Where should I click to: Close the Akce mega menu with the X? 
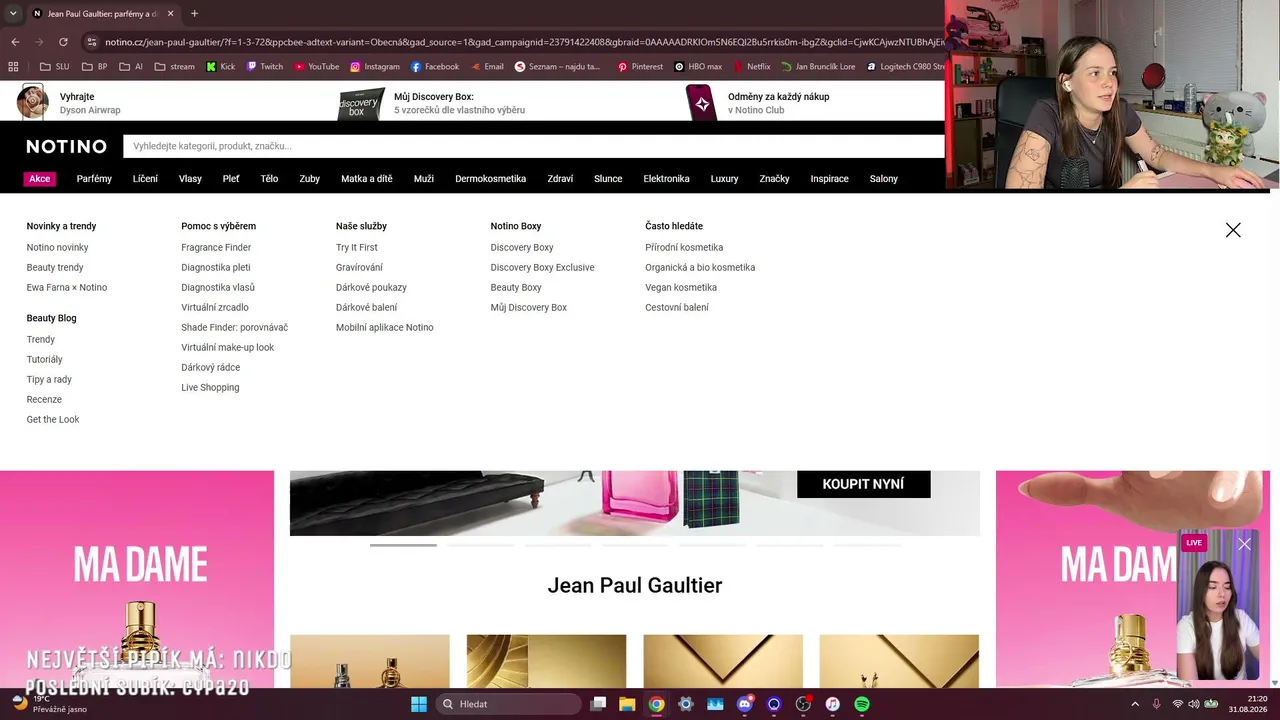[1233, 230]
